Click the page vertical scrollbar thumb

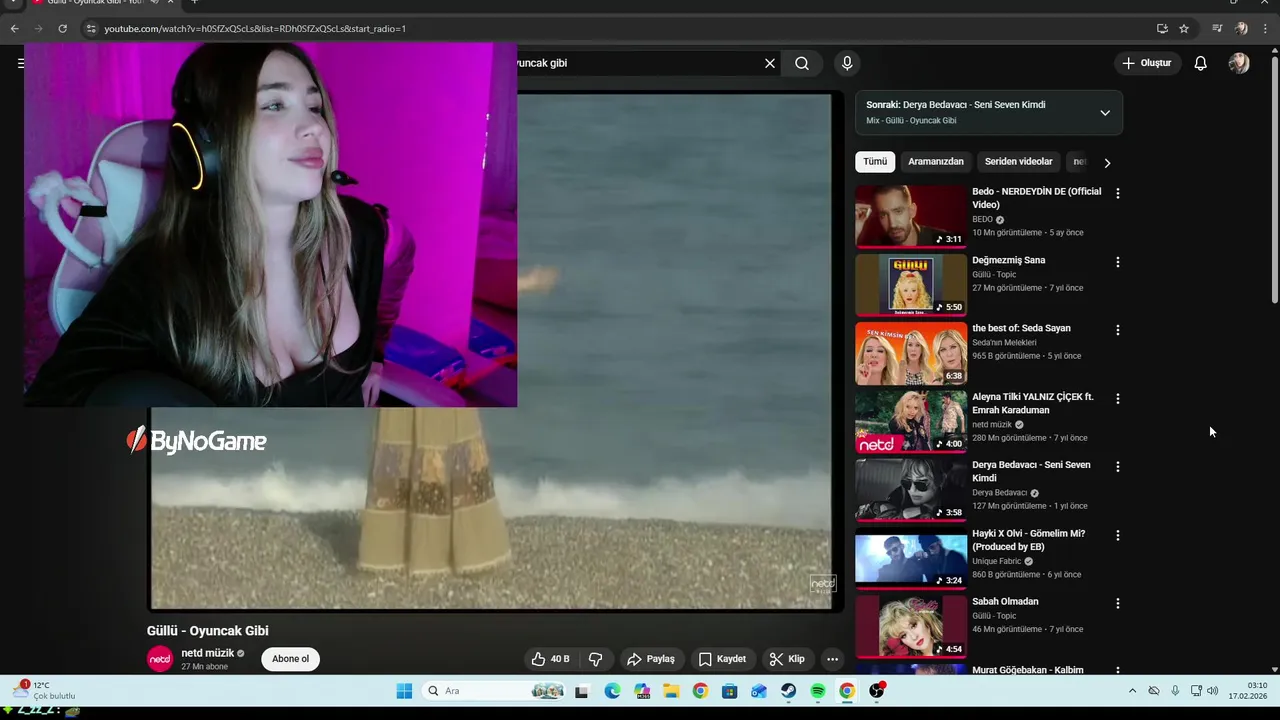(1274, 180)
